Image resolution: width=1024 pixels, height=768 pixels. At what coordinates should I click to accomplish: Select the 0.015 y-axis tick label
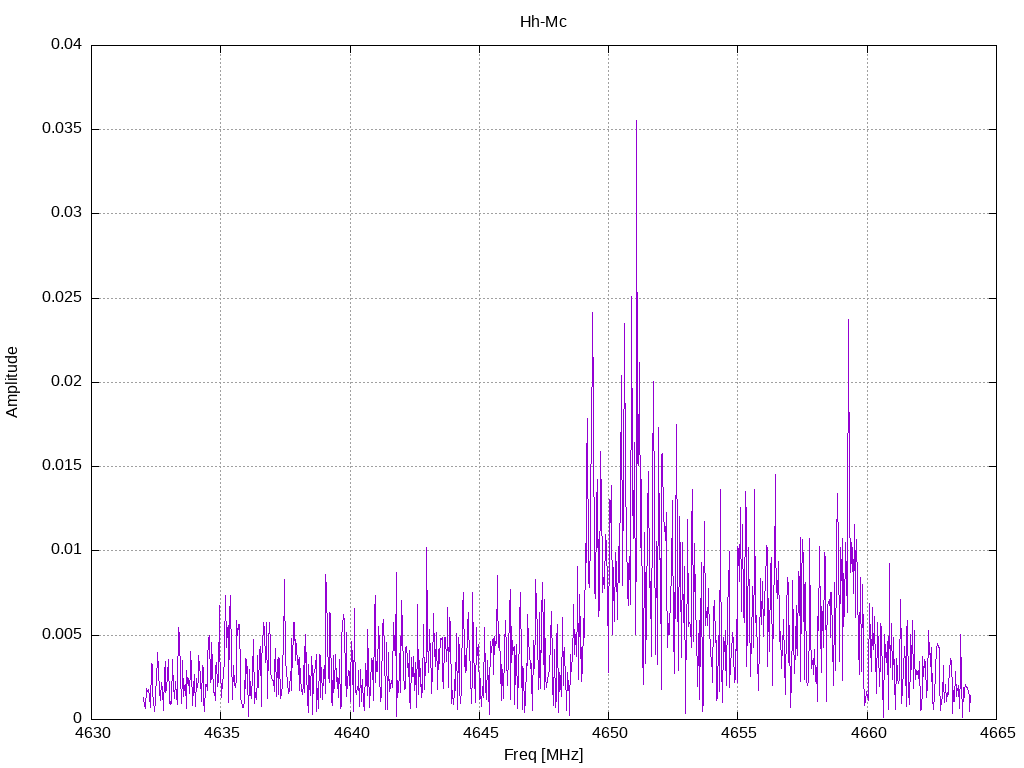click(x=63, y=466)
